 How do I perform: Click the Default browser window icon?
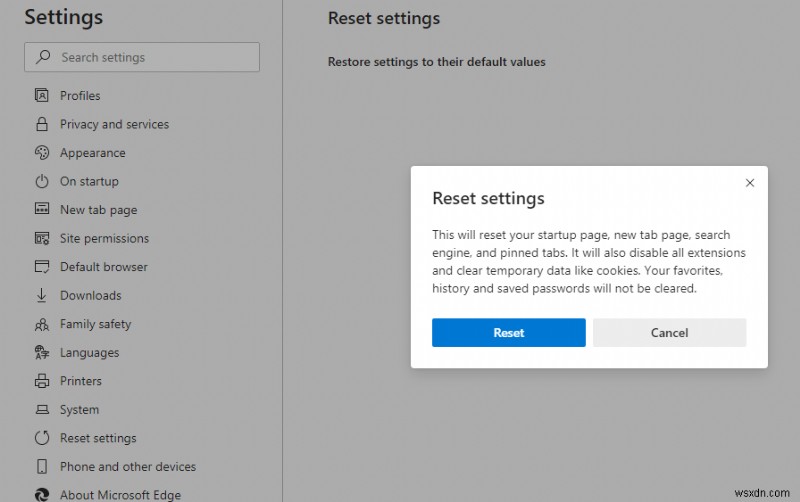tap(42, 267)
